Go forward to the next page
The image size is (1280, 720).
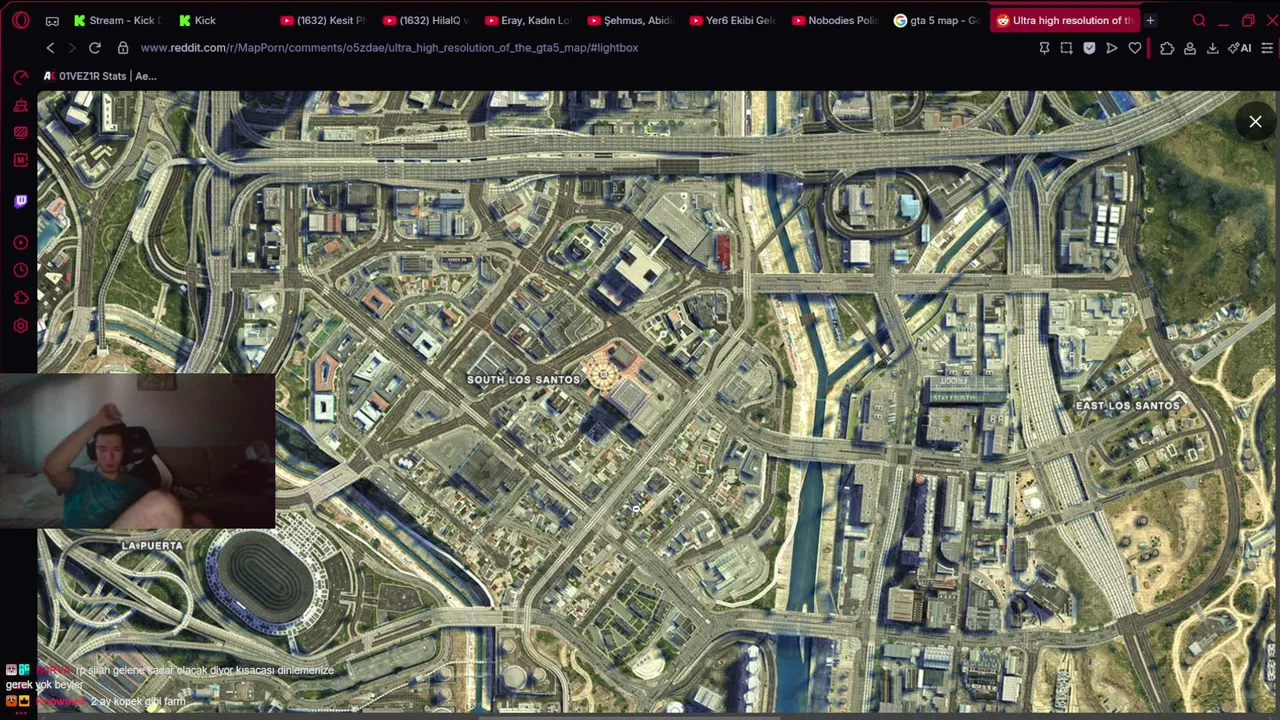click(72, 48)
